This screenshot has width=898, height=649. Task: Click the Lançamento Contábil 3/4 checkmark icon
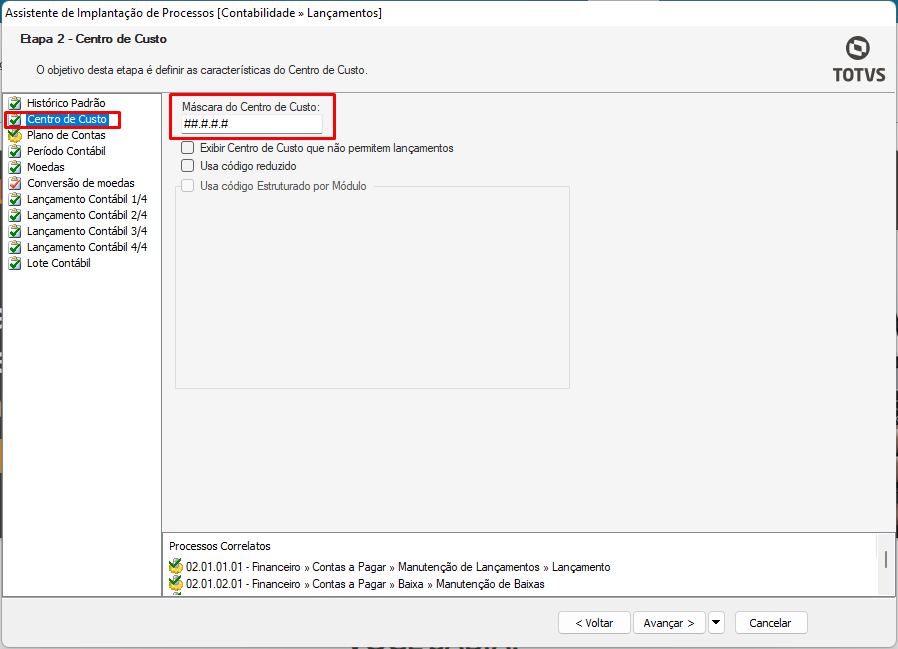click(x=15, y=231)
